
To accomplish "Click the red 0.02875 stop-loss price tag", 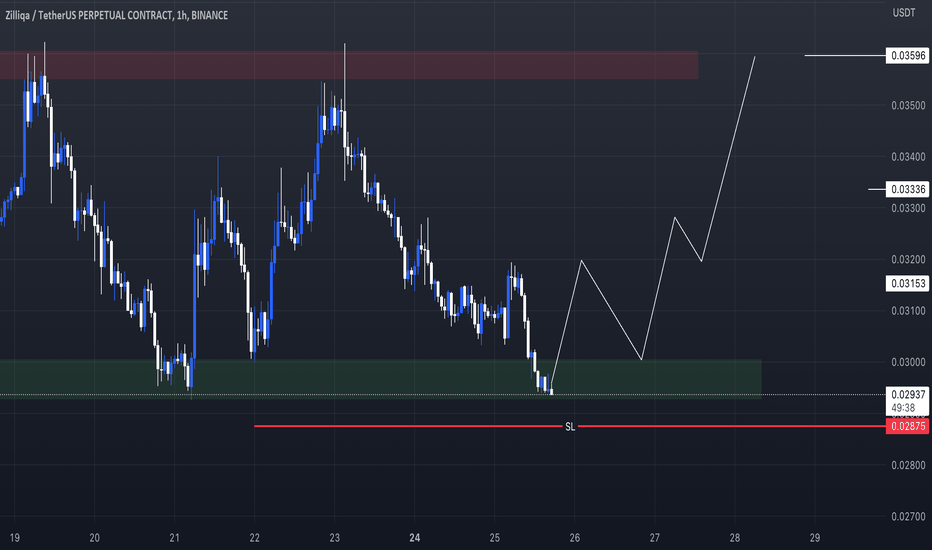I will (907, 426).
